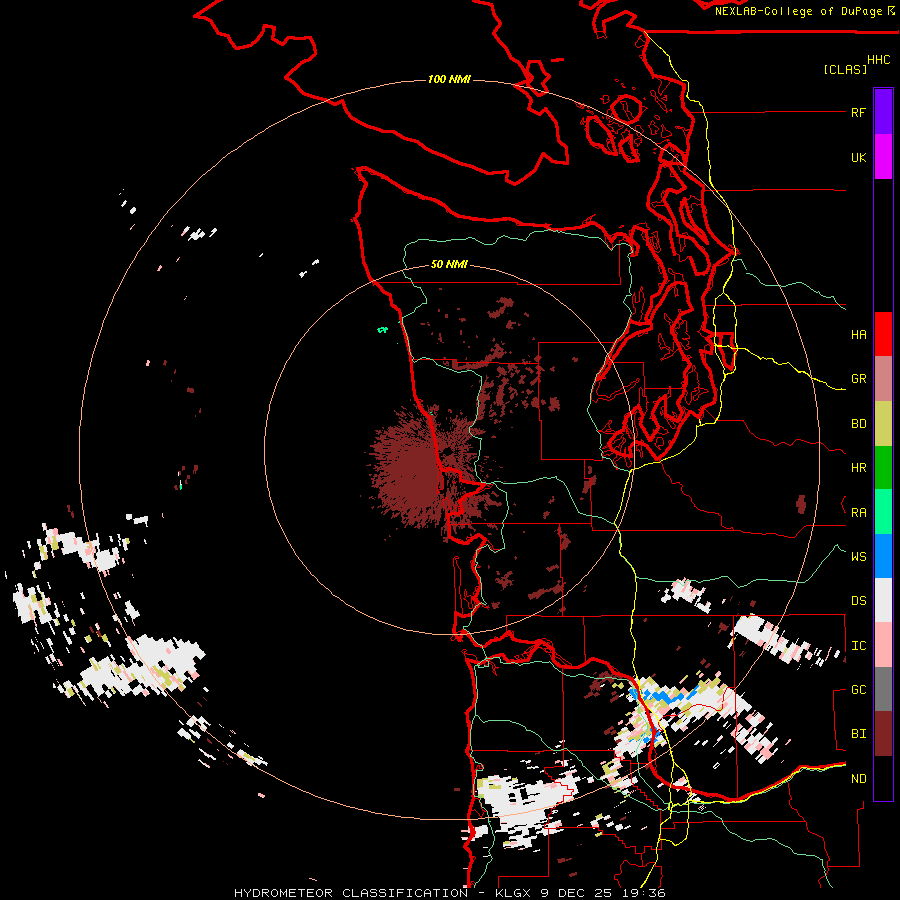Click the ND black legend swatch
The width and height of the screenshot is (900, 900).
click(x=883, y=778)
